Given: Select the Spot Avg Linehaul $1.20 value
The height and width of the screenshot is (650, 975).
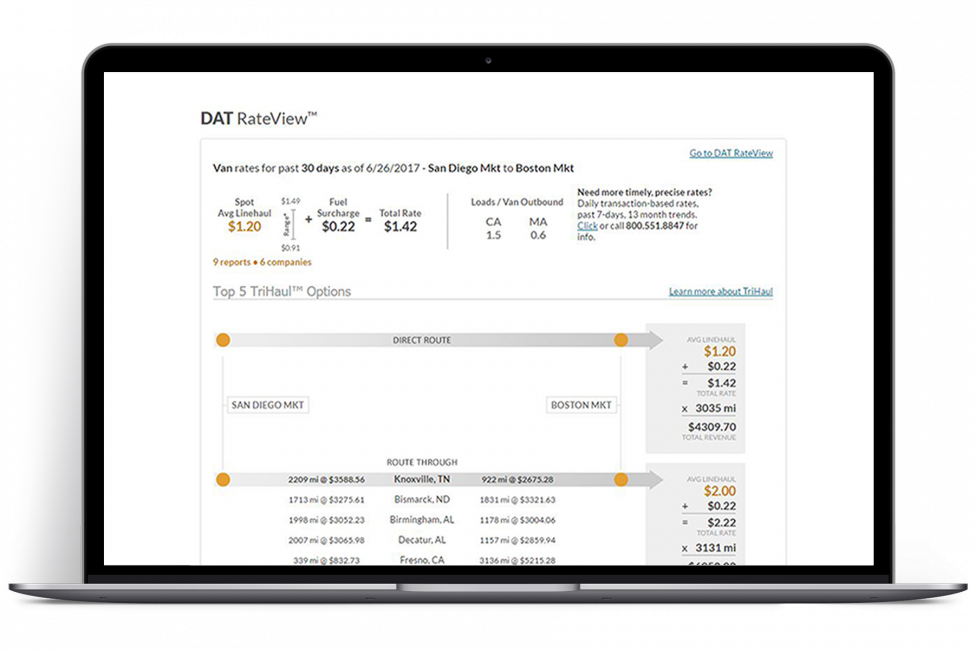Looking at the screenshot, I should 244,226.
